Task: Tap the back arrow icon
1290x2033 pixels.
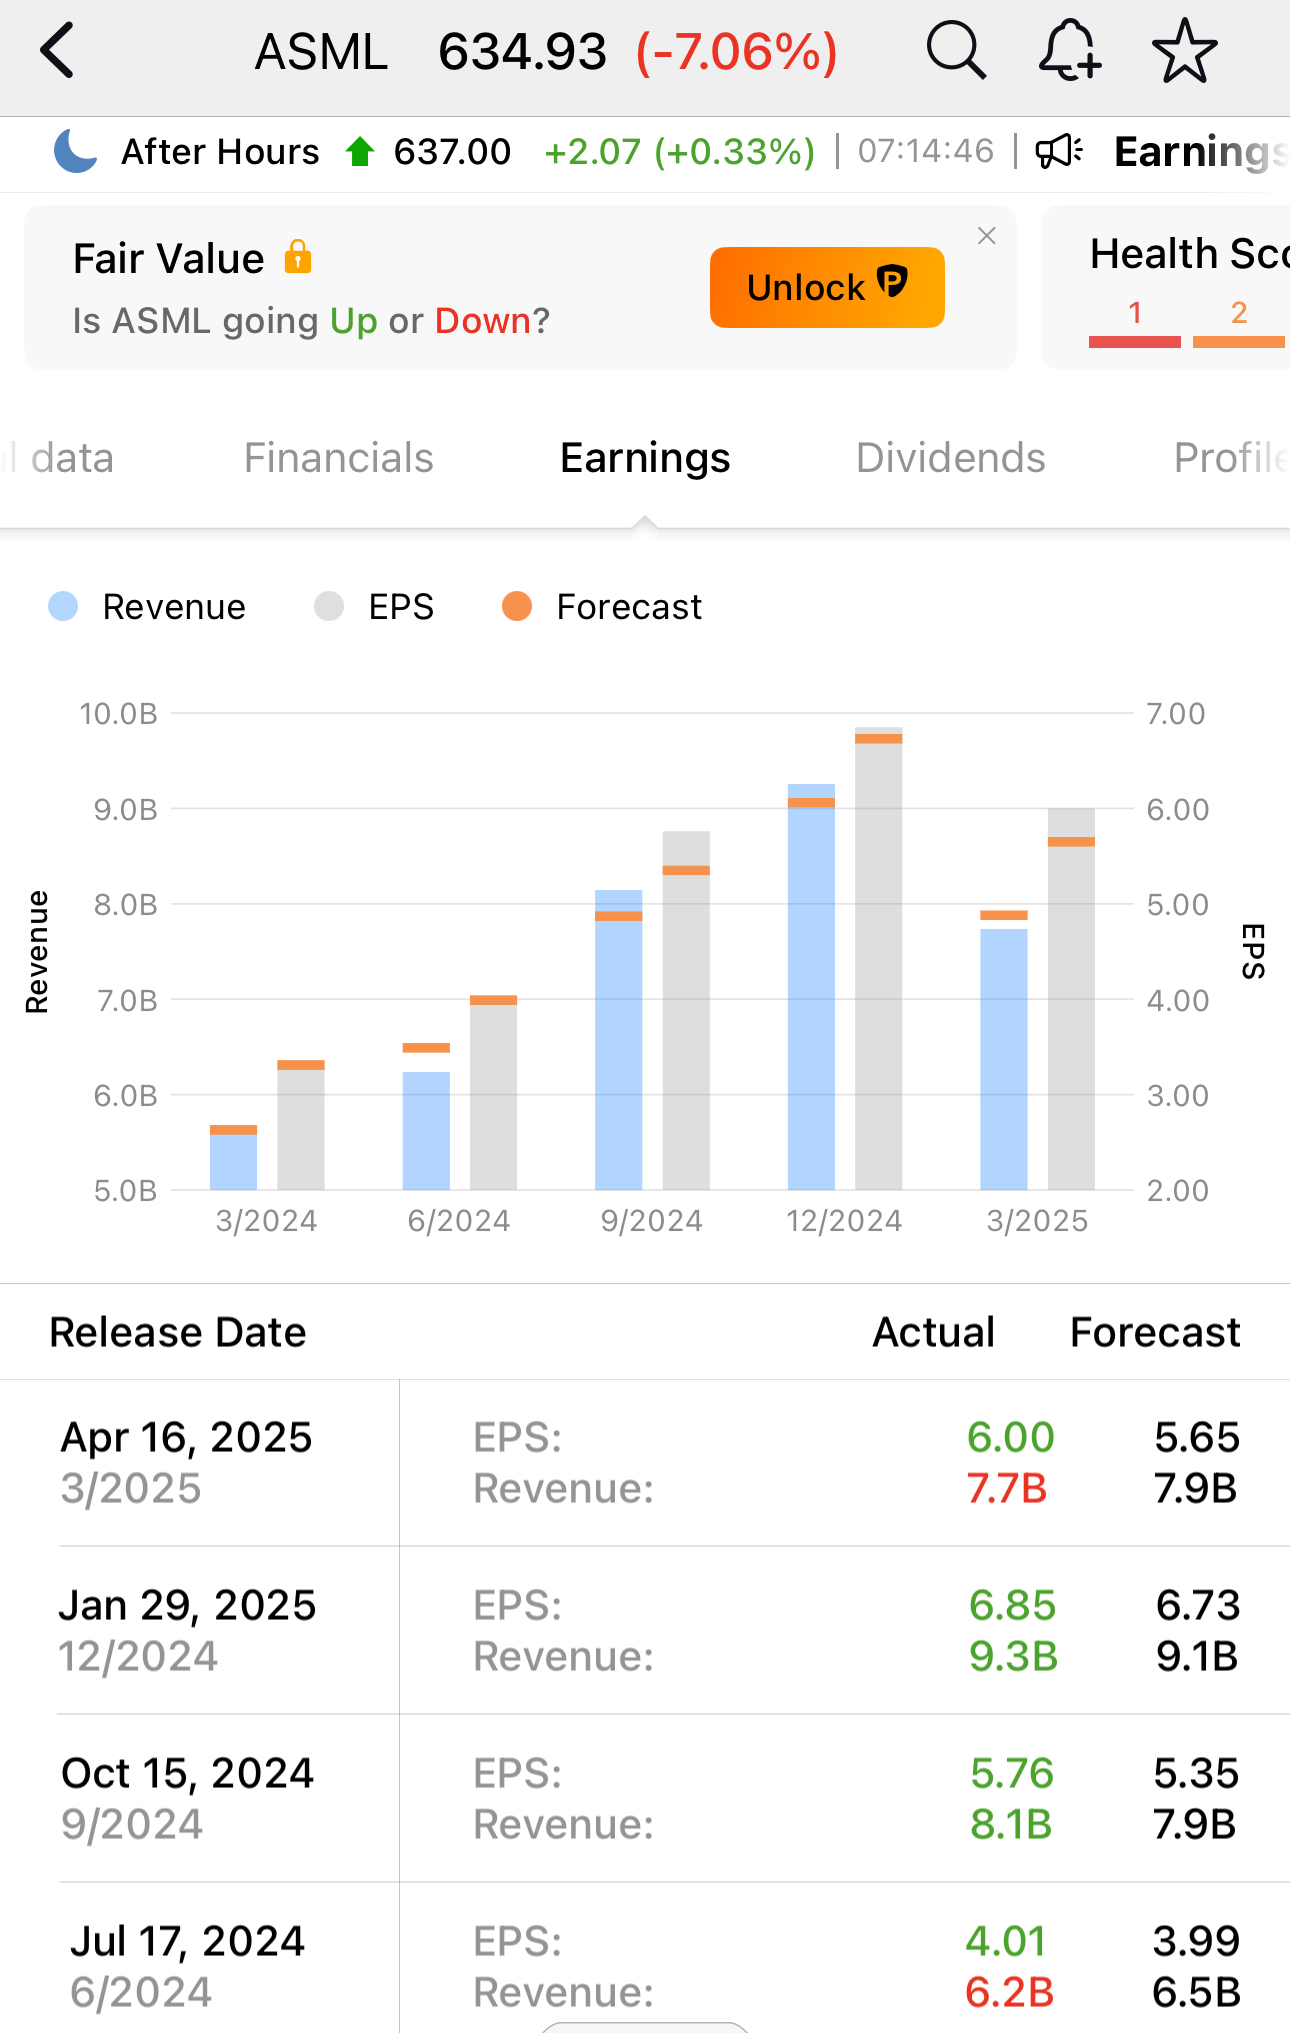Action: (57, 51)
